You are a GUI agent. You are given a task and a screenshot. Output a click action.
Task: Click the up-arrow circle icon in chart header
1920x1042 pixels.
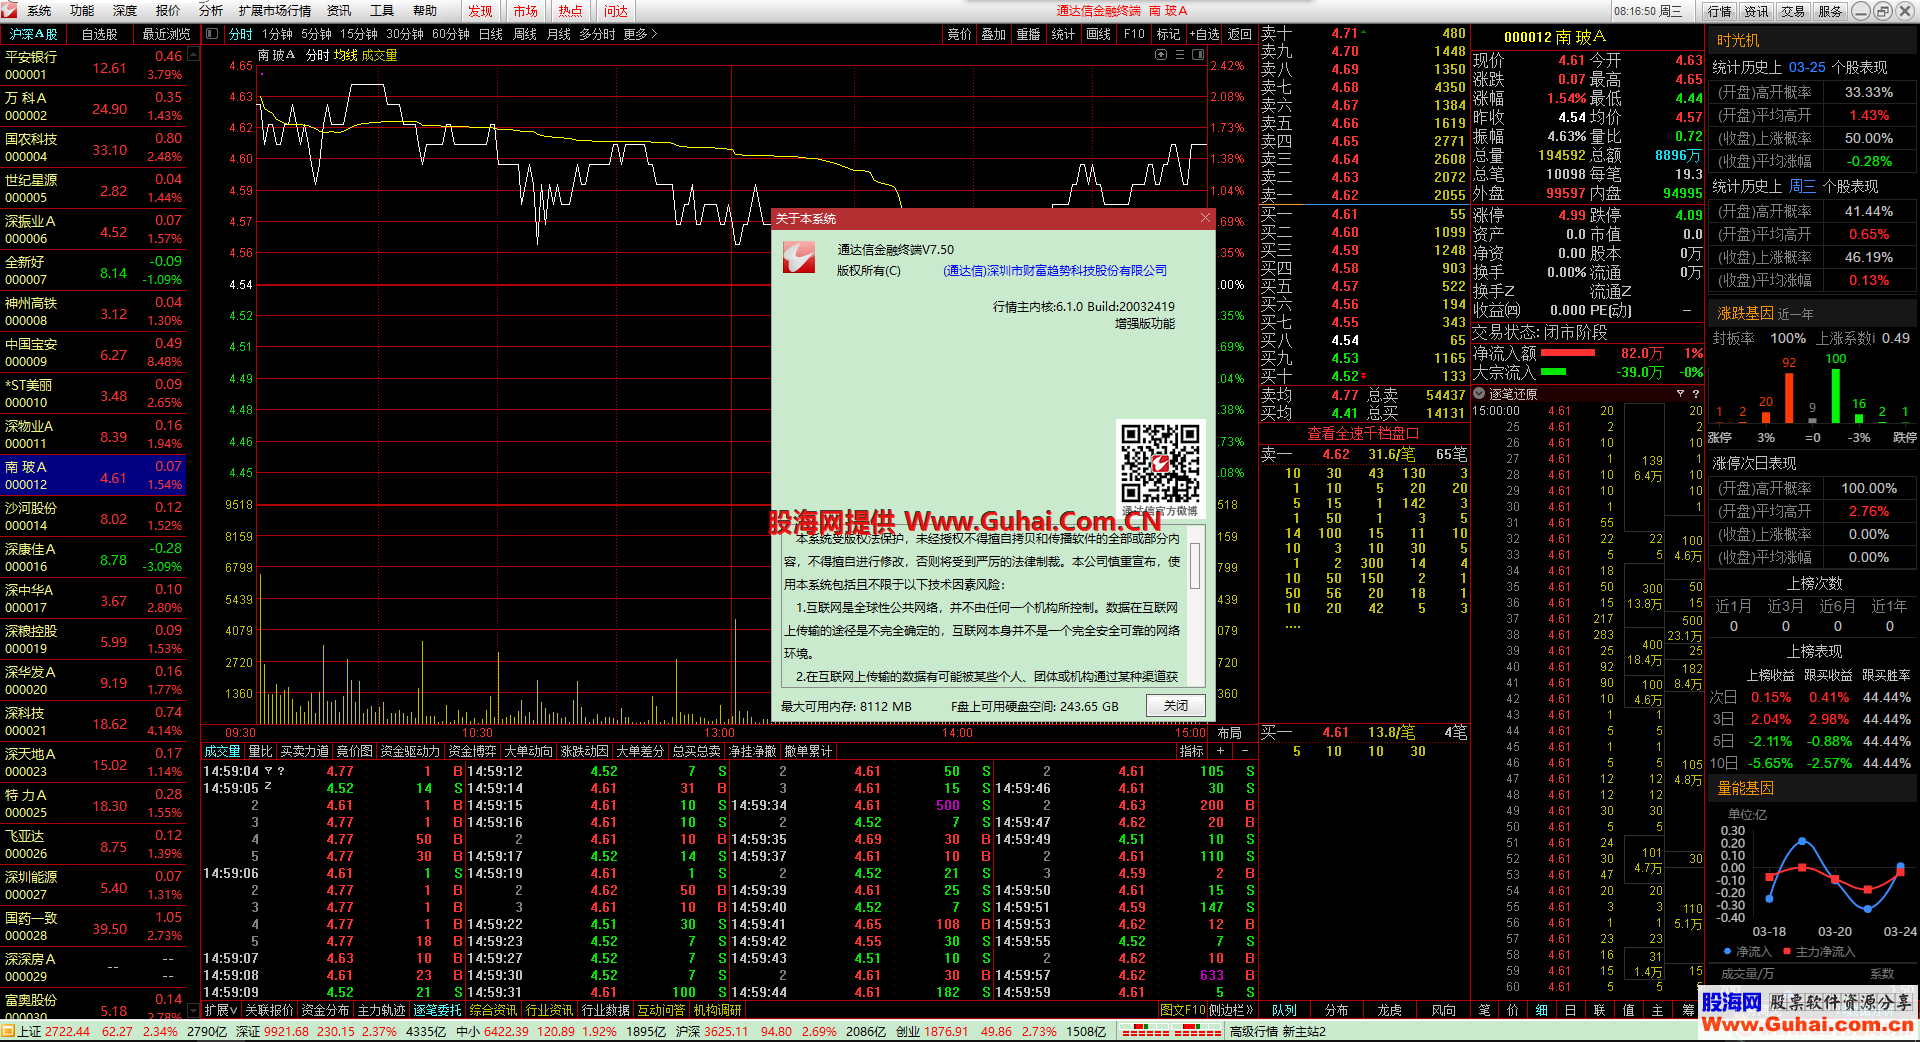coord(1161,55)
